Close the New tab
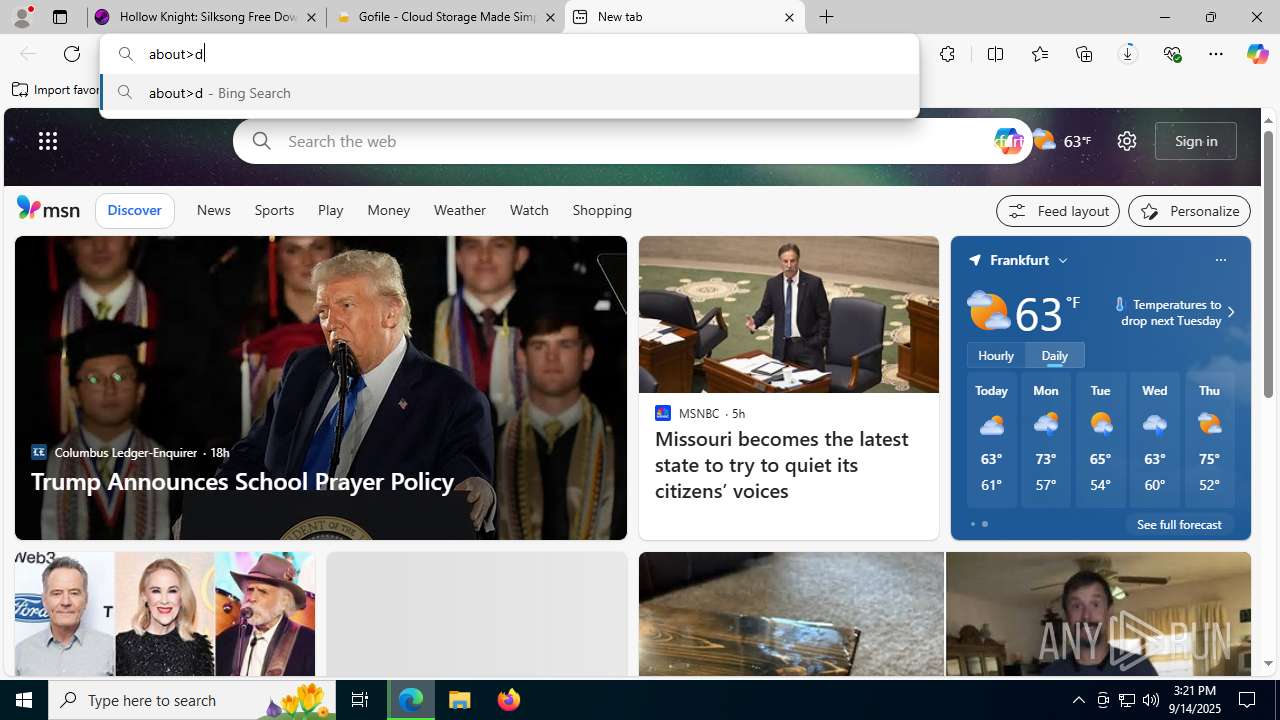Screen dimensions: 1280x720 tap(789, 17)
